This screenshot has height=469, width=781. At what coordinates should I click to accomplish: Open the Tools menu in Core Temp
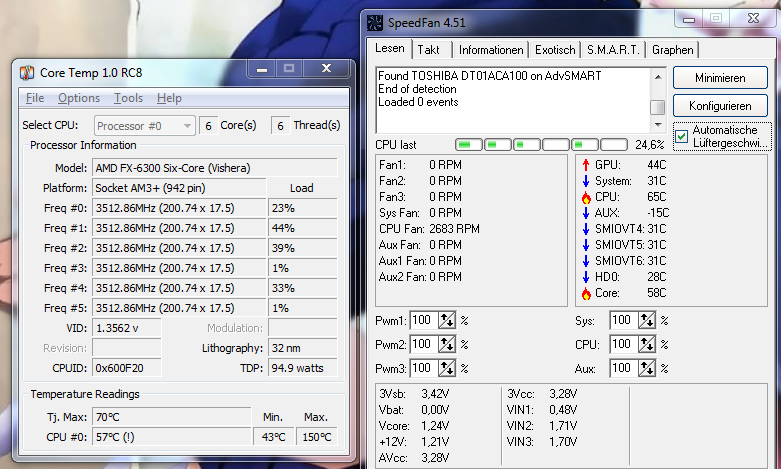(129, 98)
